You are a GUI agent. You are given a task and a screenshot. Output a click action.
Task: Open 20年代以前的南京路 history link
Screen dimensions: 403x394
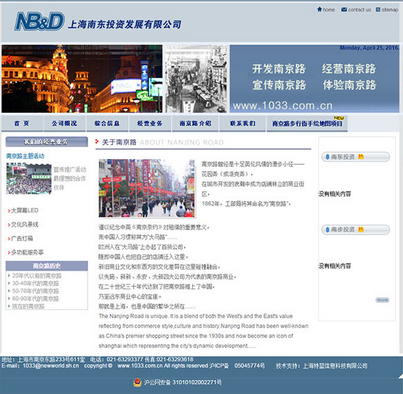[37, 276]
